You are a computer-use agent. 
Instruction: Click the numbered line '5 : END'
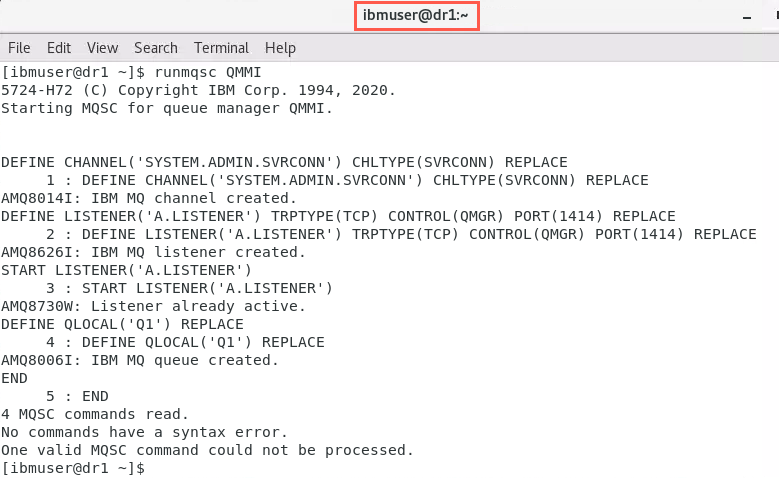coord(77,396)
